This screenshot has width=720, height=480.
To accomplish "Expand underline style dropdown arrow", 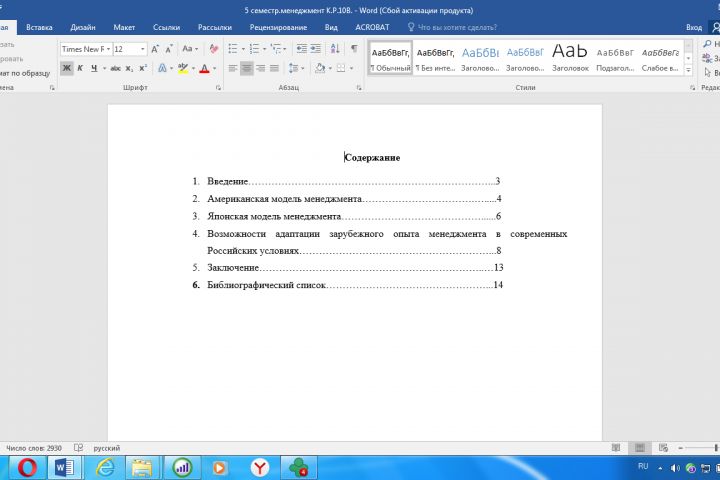I will (x=104, y=68).
